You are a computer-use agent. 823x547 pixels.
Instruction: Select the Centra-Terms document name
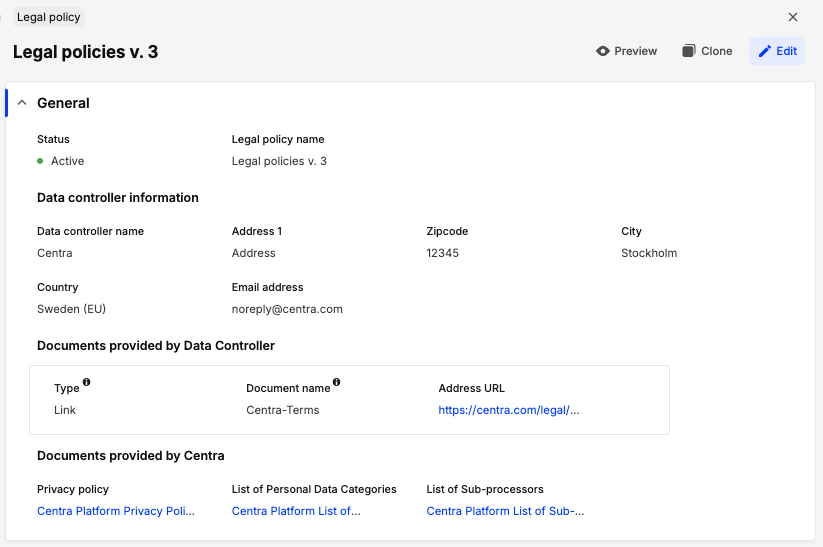click(x=283, y=410)
